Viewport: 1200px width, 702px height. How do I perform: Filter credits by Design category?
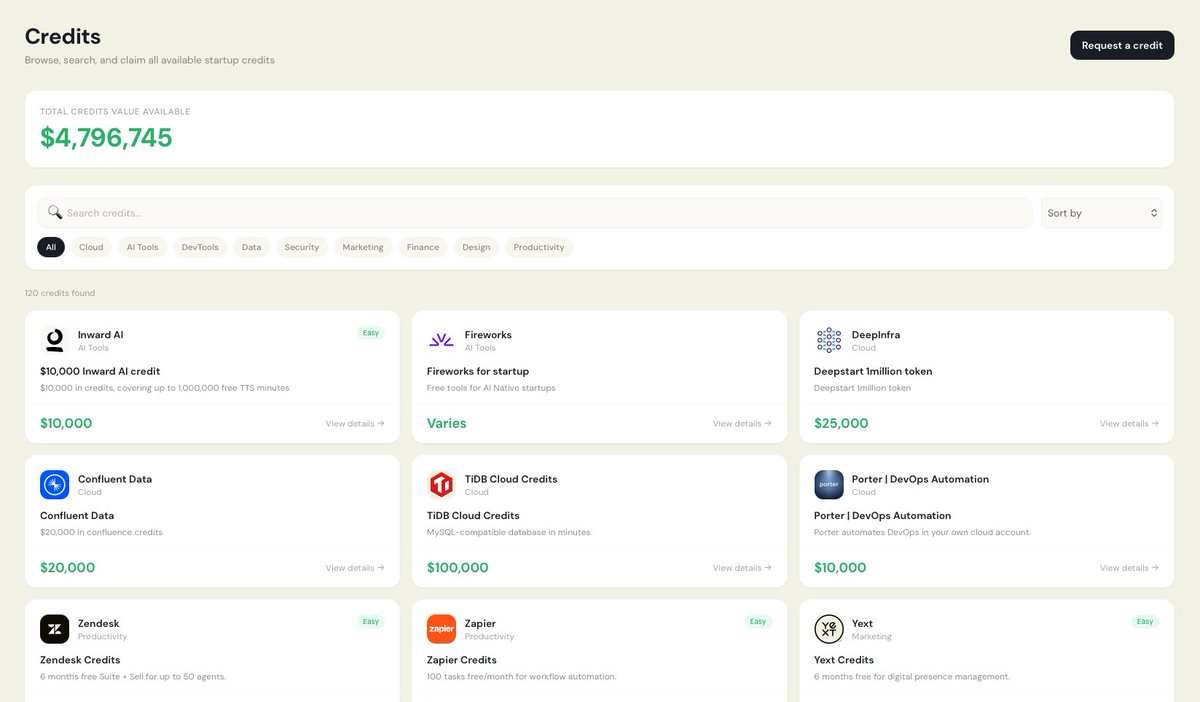[477, 247]
